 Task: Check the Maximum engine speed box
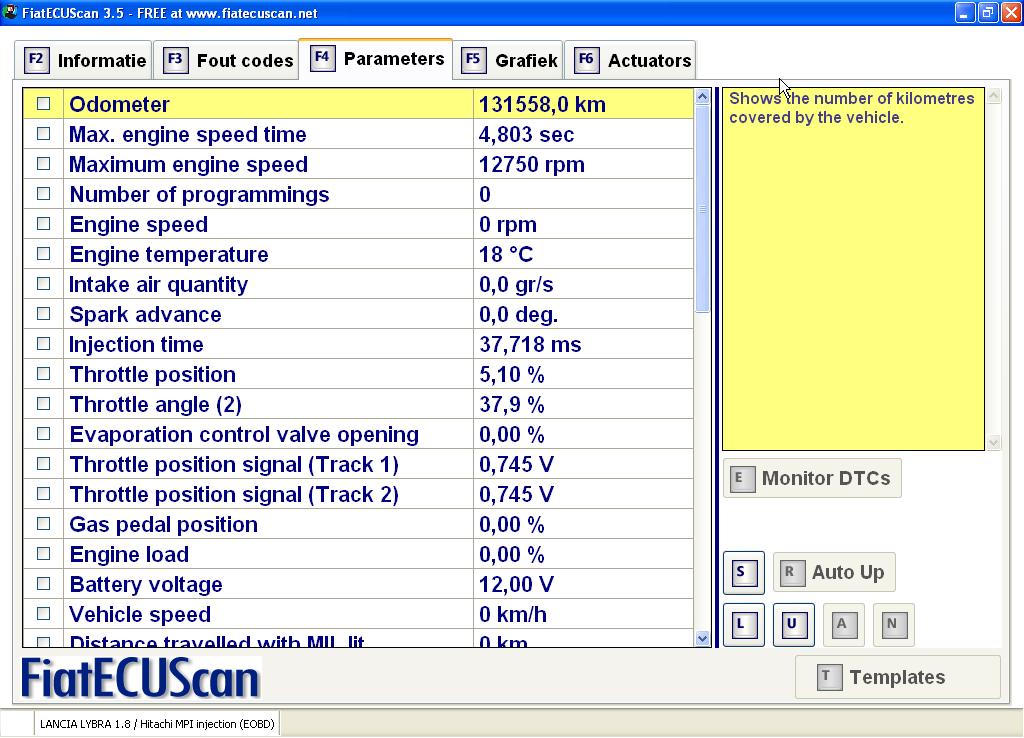pyautogui.click(x=43, y=164)
